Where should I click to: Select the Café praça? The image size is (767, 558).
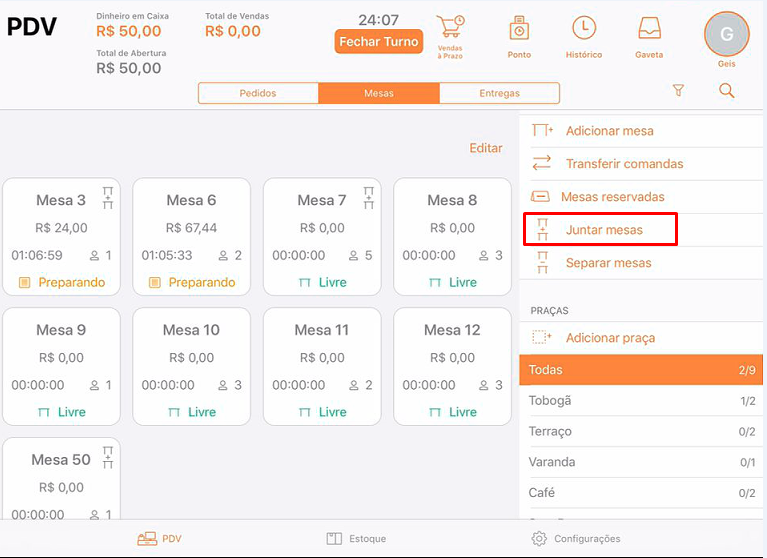coord(641,492)
